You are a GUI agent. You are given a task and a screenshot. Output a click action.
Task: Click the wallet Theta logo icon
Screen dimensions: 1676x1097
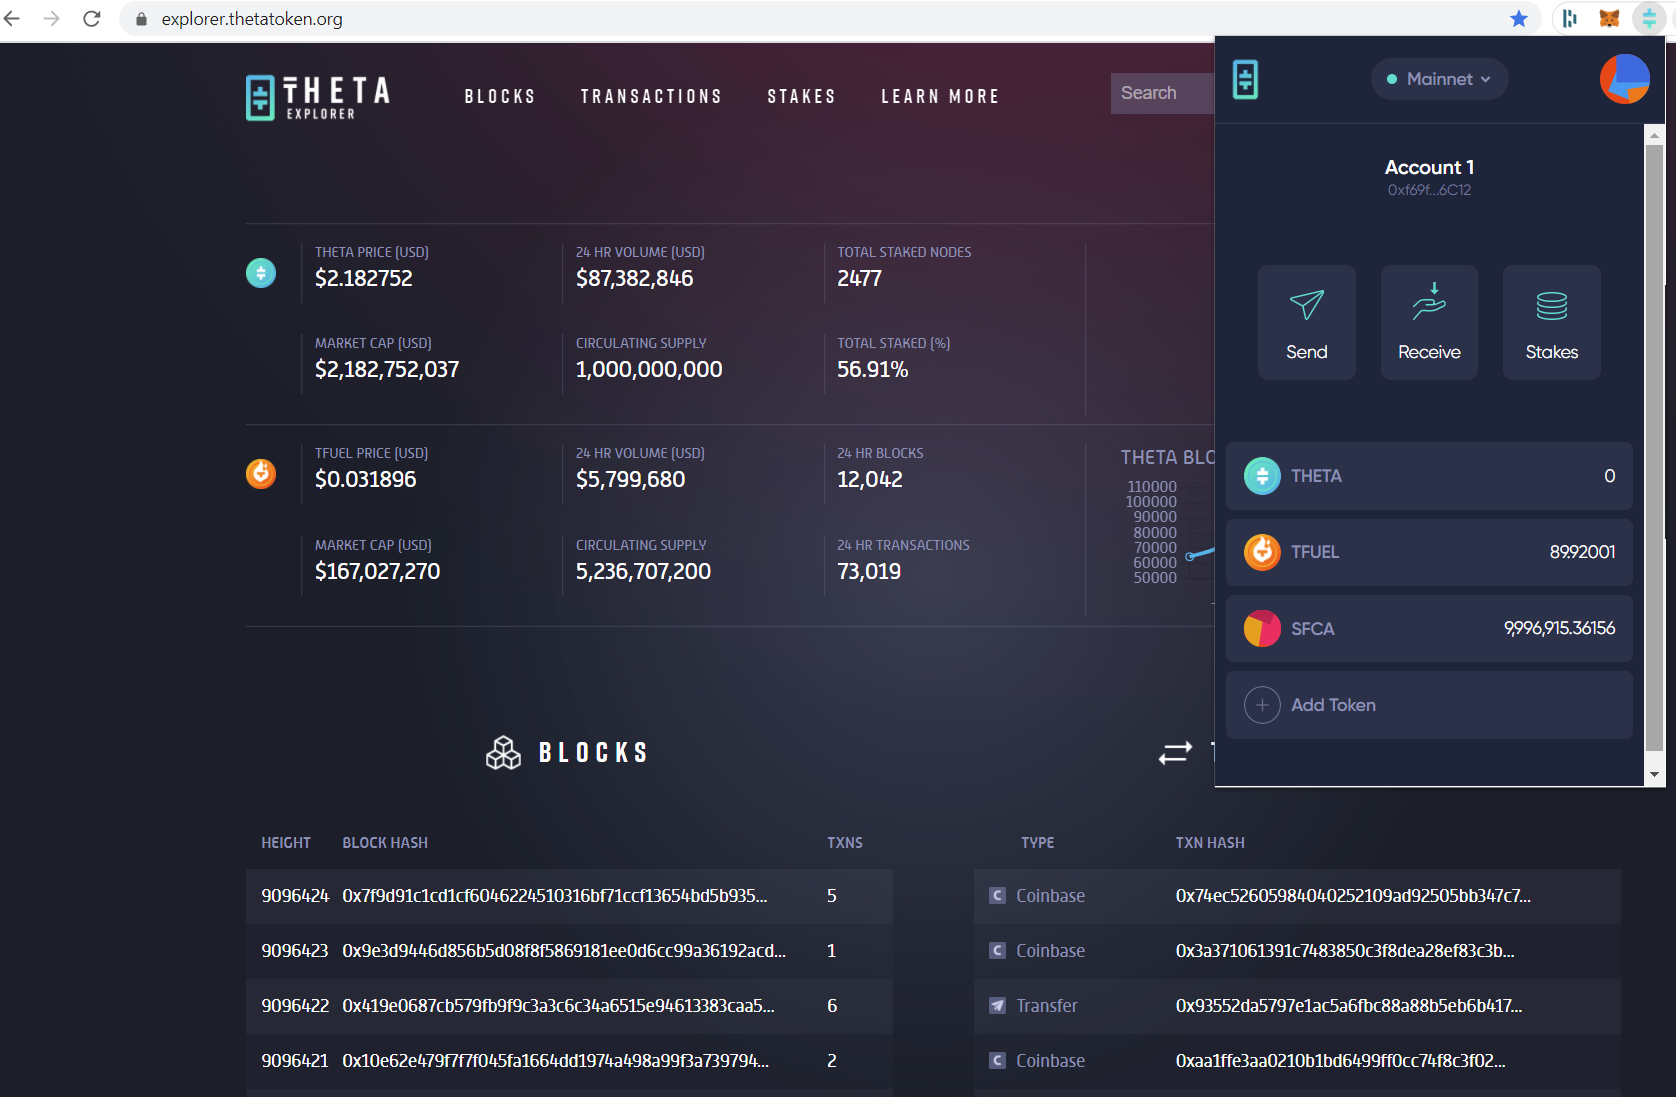1245,79
